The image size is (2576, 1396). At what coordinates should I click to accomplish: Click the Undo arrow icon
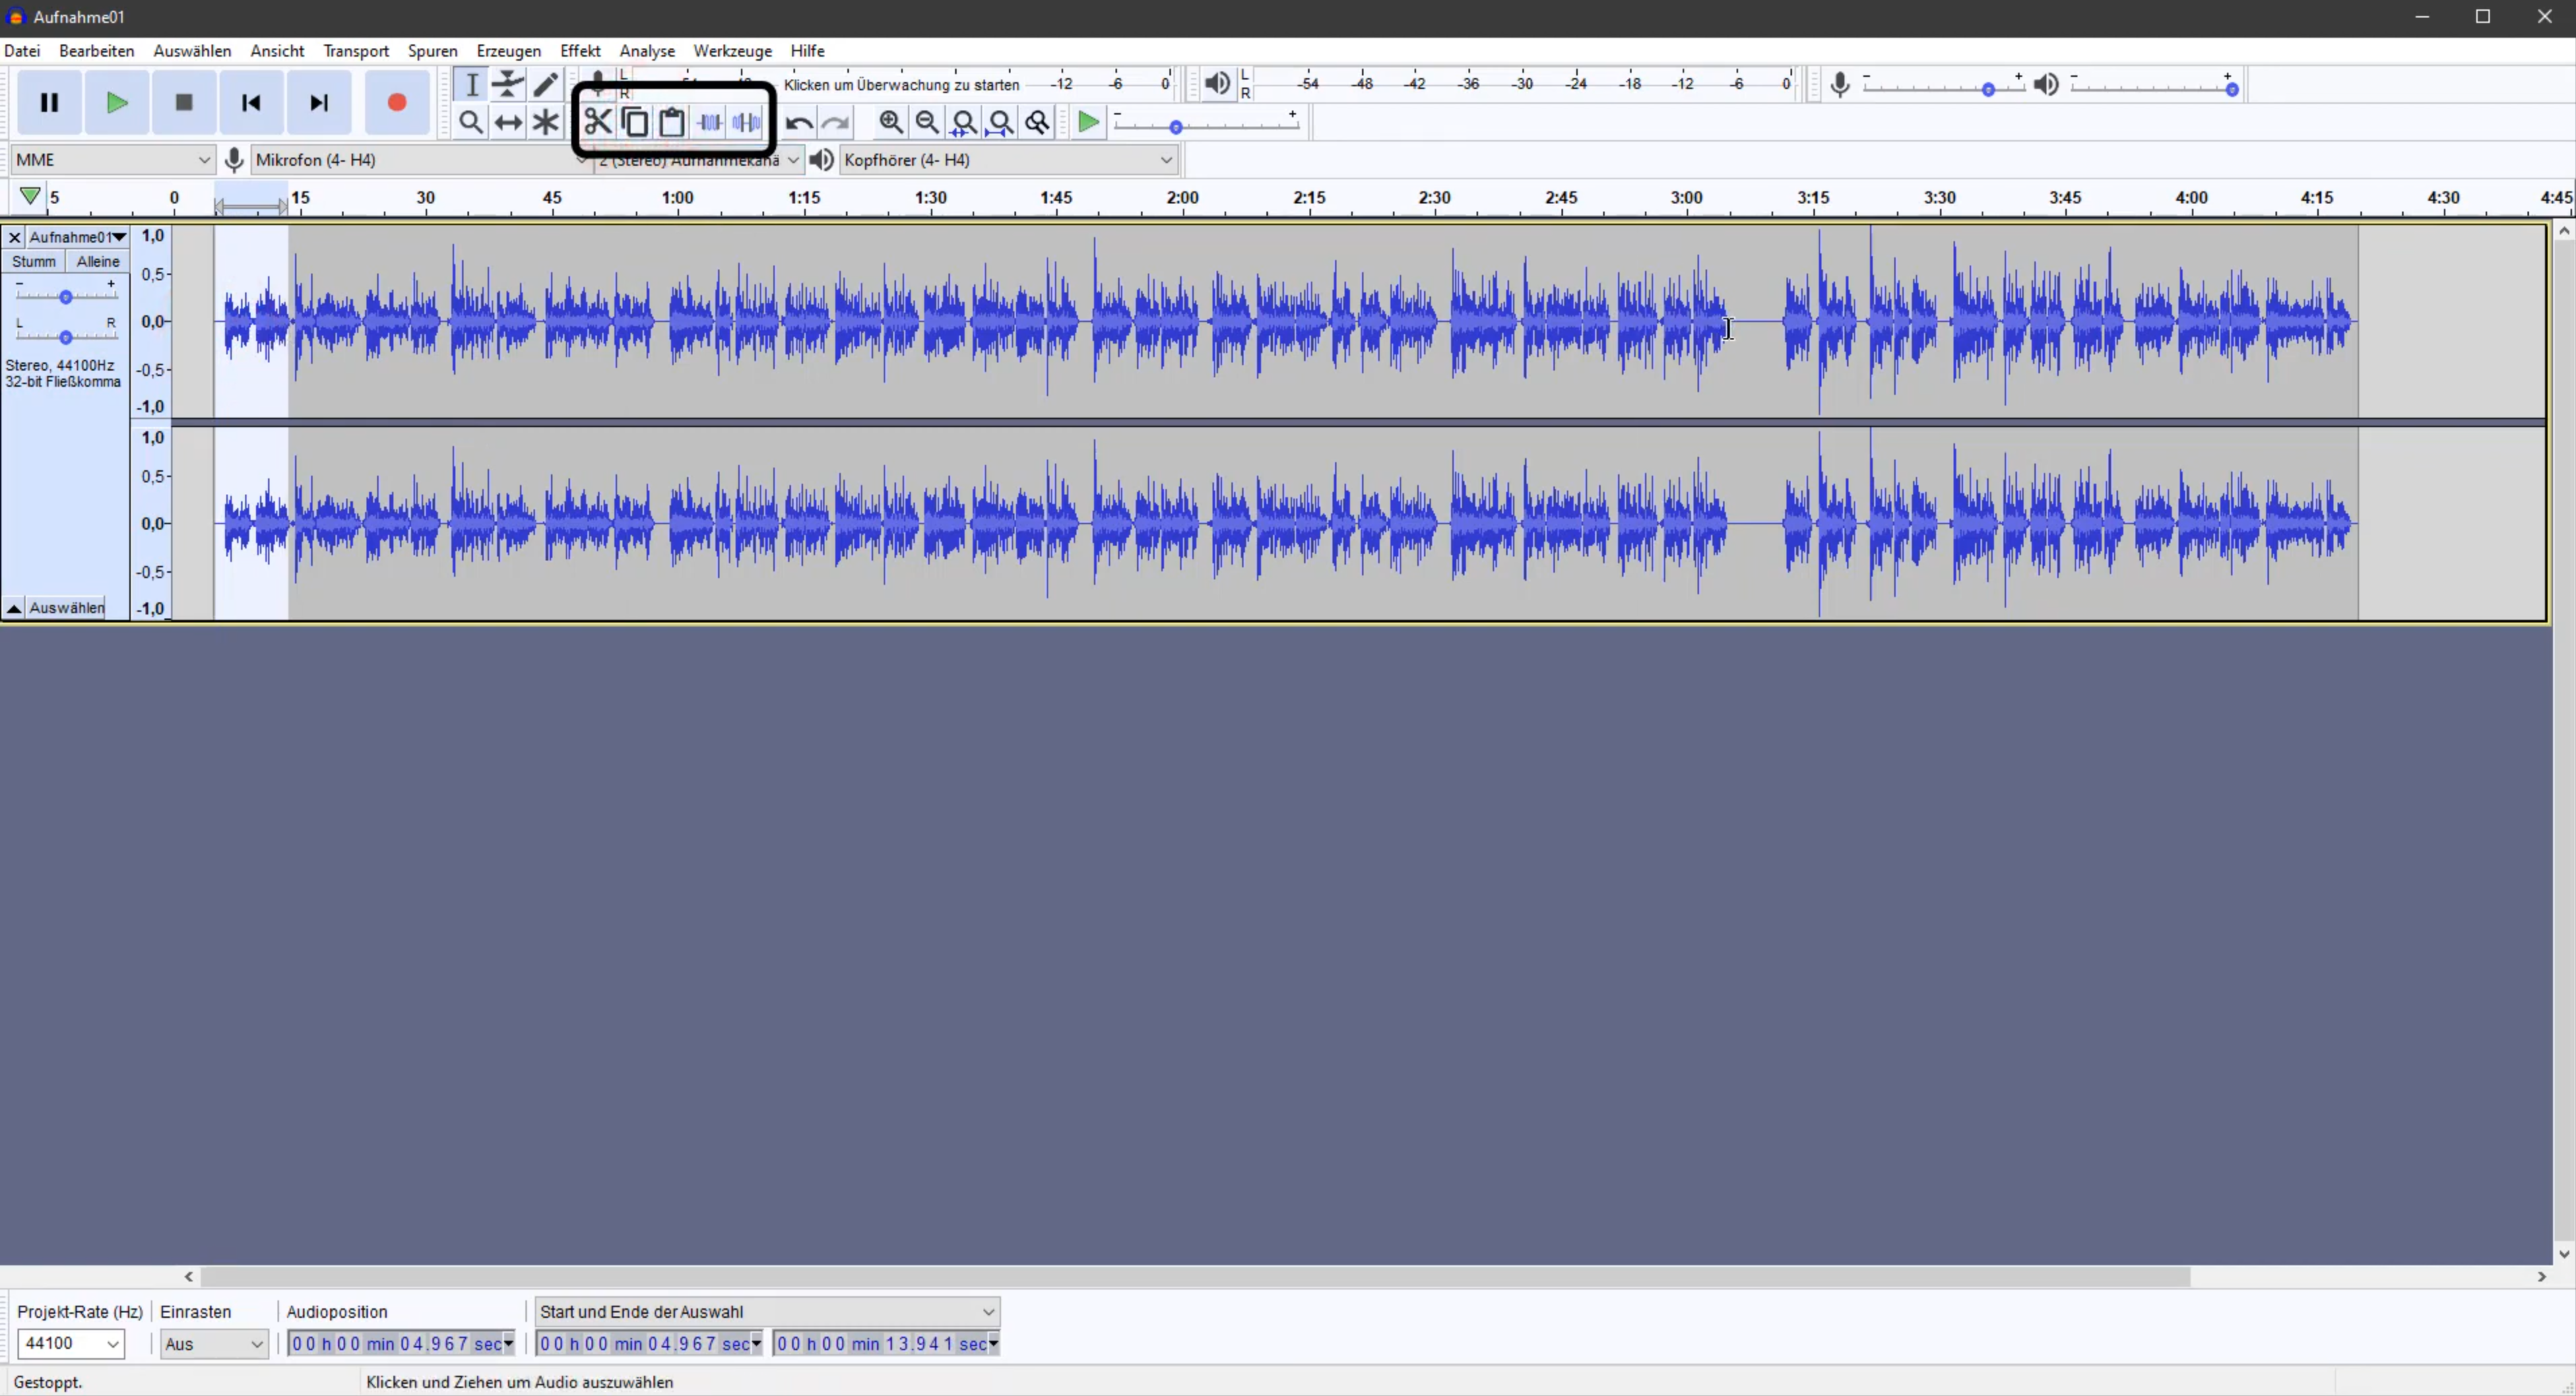[x=798, y=122]
